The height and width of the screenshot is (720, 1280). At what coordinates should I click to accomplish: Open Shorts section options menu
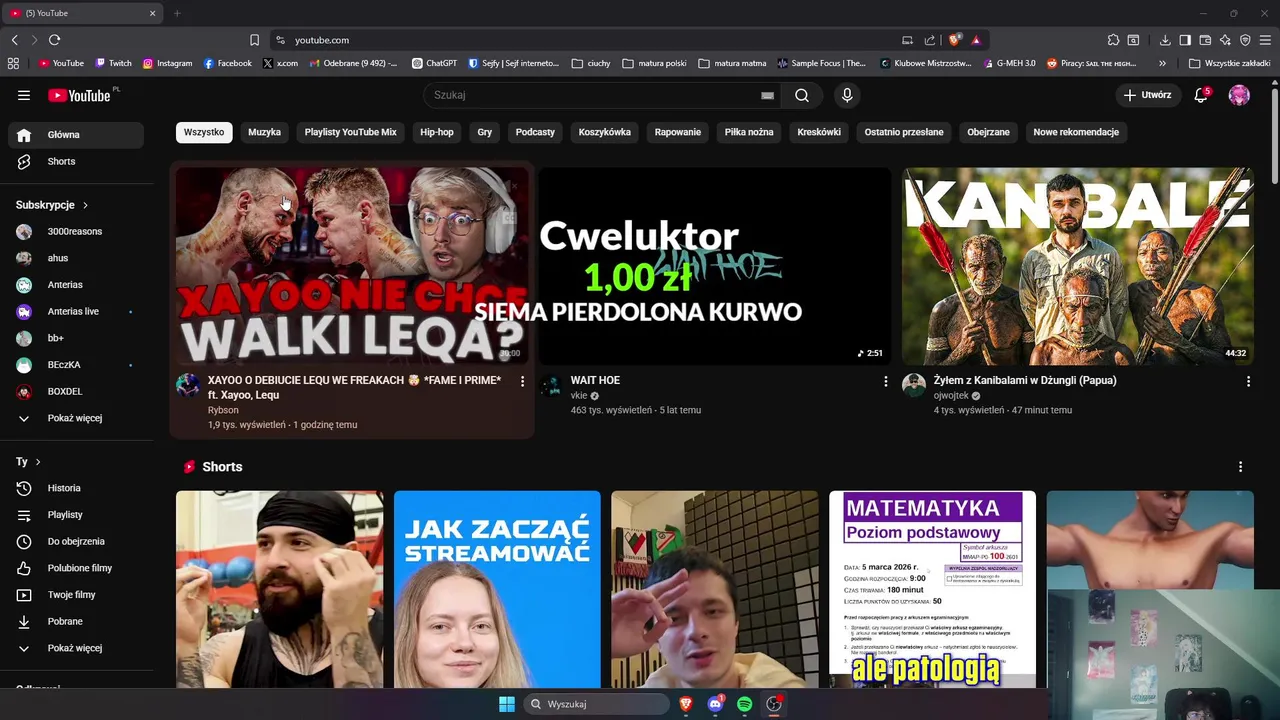click(x=1240, y=467)
